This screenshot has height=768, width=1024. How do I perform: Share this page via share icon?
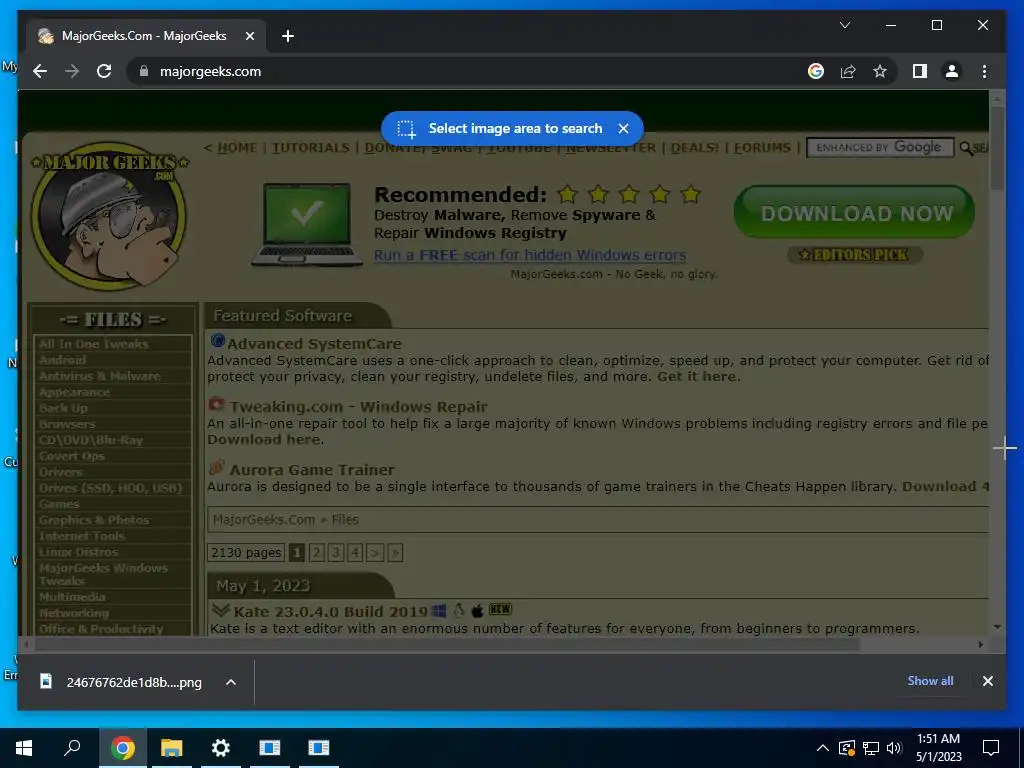(848, 71)
